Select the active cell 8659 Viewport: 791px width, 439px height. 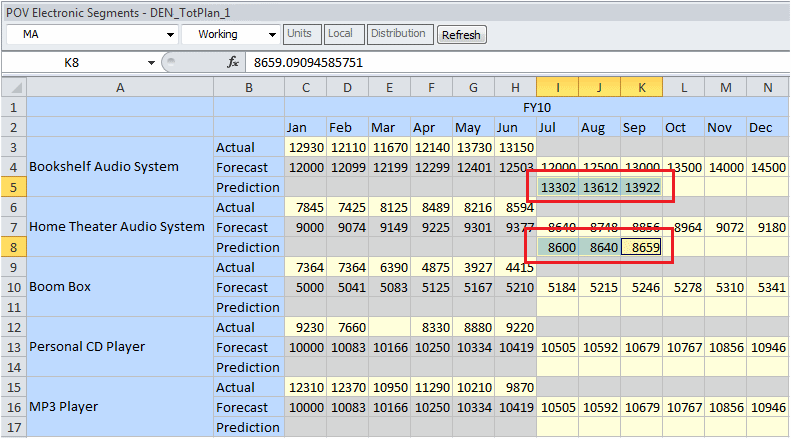pos(642,247)
